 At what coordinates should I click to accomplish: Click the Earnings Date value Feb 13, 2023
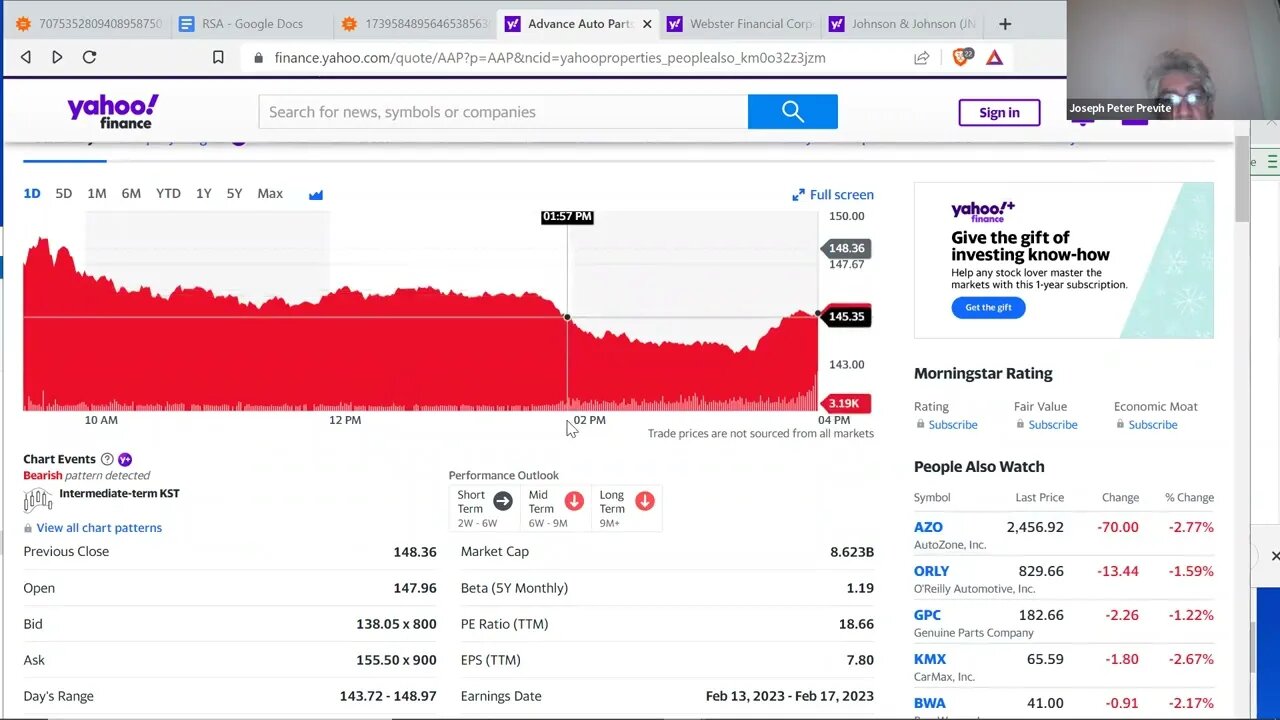tap(790, 696)
